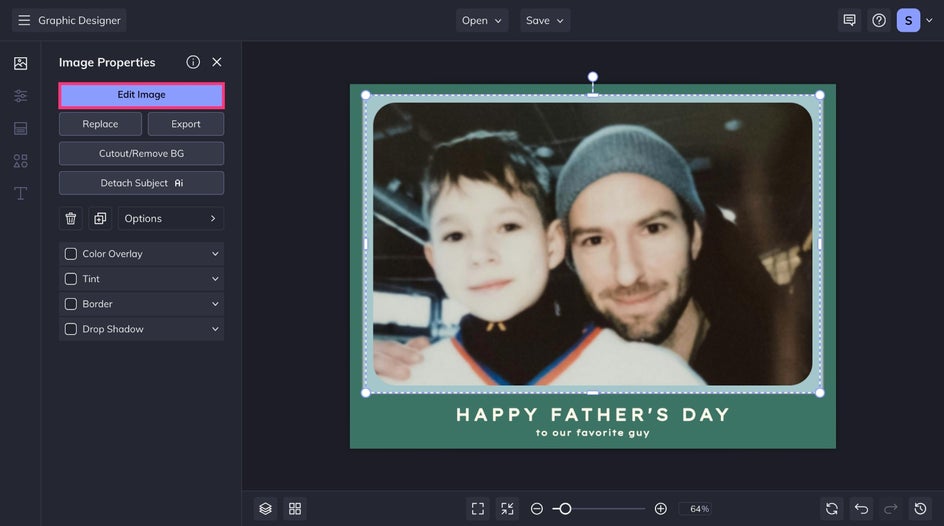Click the rotation handle above the image
Image resolution: width=944 pixels, height=526 pixels.
click(592, 77)
